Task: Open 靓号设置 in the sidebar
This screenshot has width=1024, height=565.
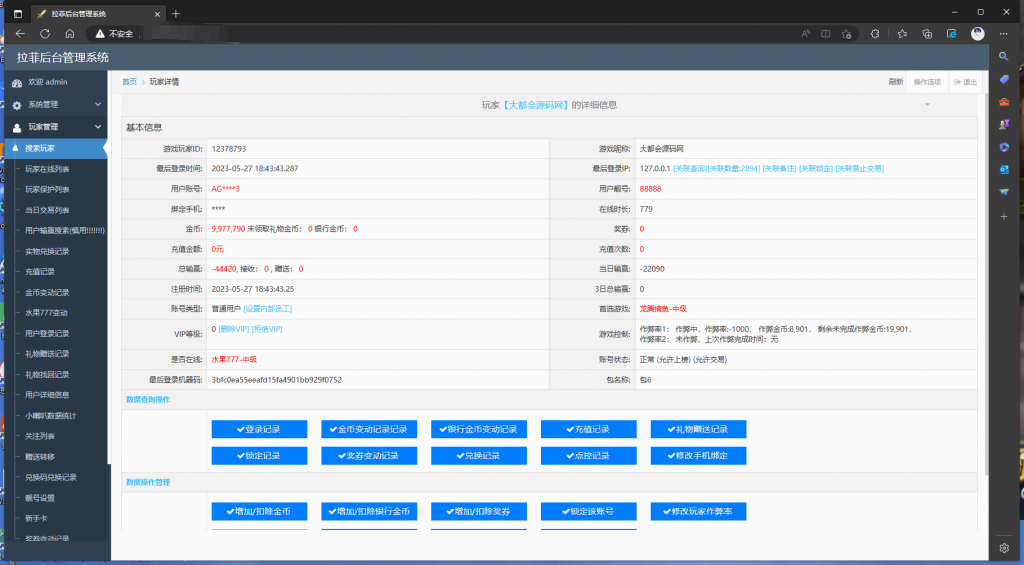Action: (40, 498)
